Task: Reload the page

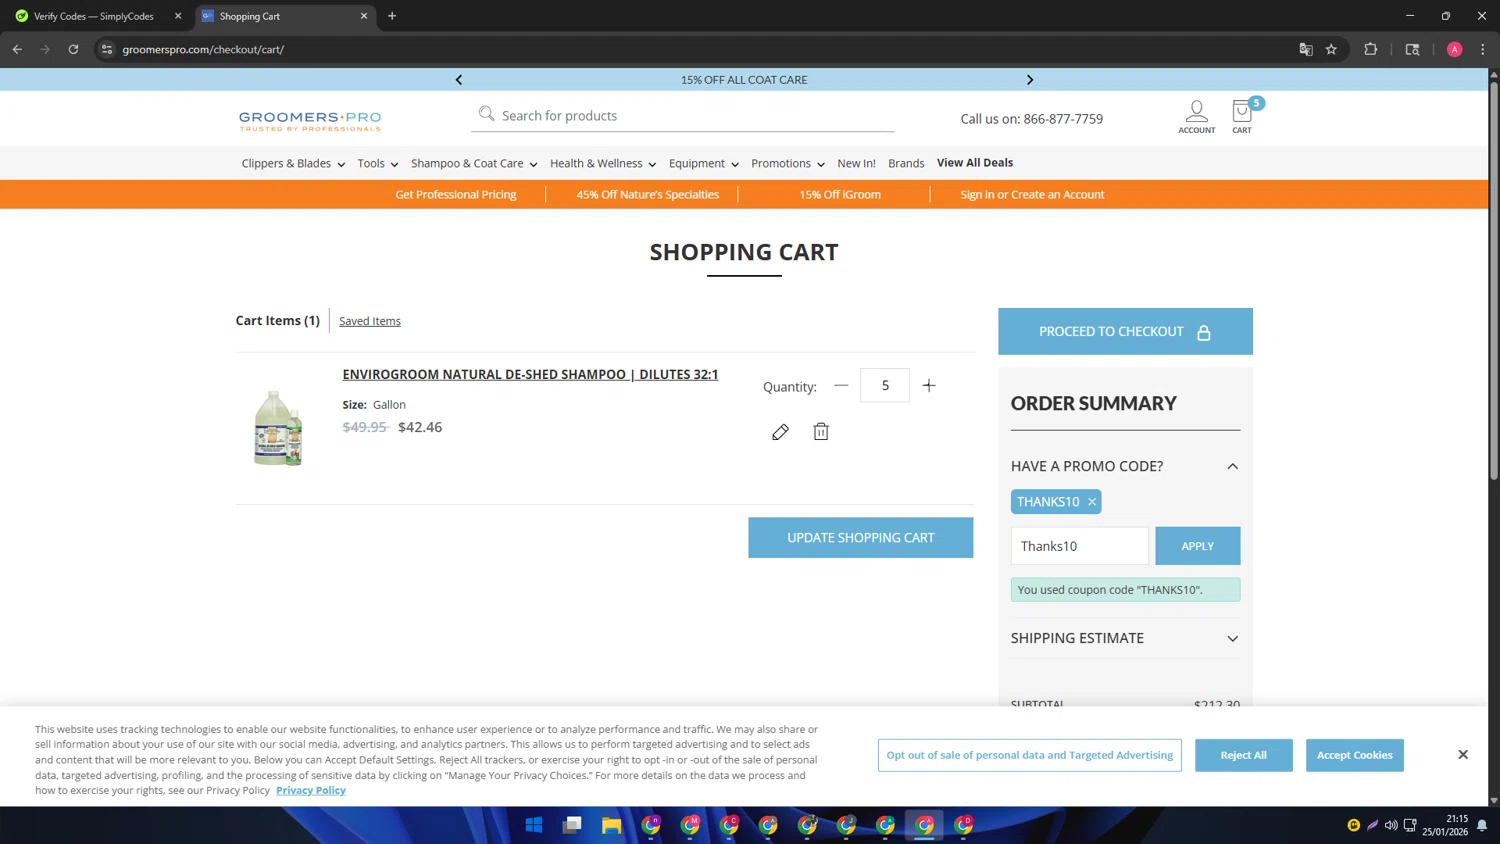Action: [x=73, y=49]
